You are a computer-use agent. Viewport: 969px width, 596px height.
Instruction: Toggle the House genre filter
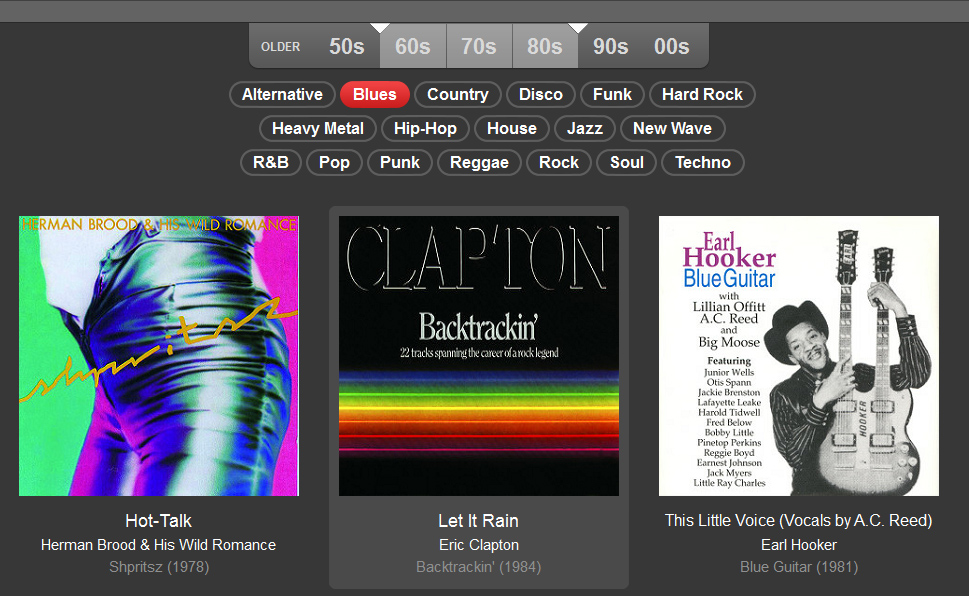tap(512, 129)
